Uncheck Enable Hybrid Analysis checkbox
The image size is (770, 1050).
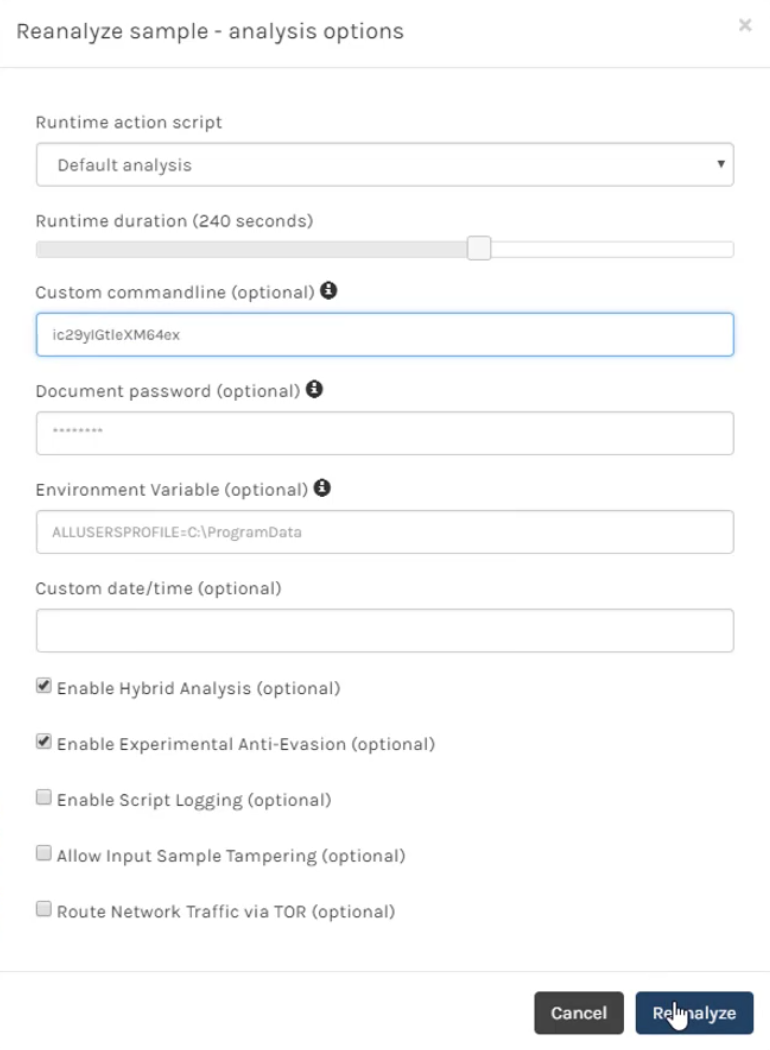[x=44, y=686]
